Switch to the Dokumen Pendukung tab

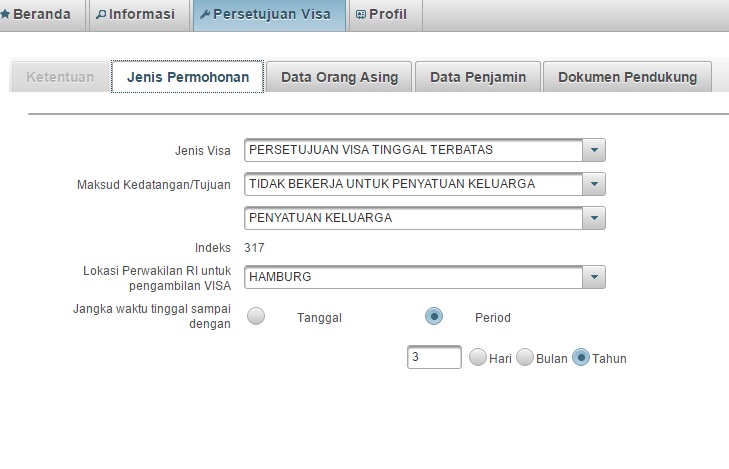627,77
